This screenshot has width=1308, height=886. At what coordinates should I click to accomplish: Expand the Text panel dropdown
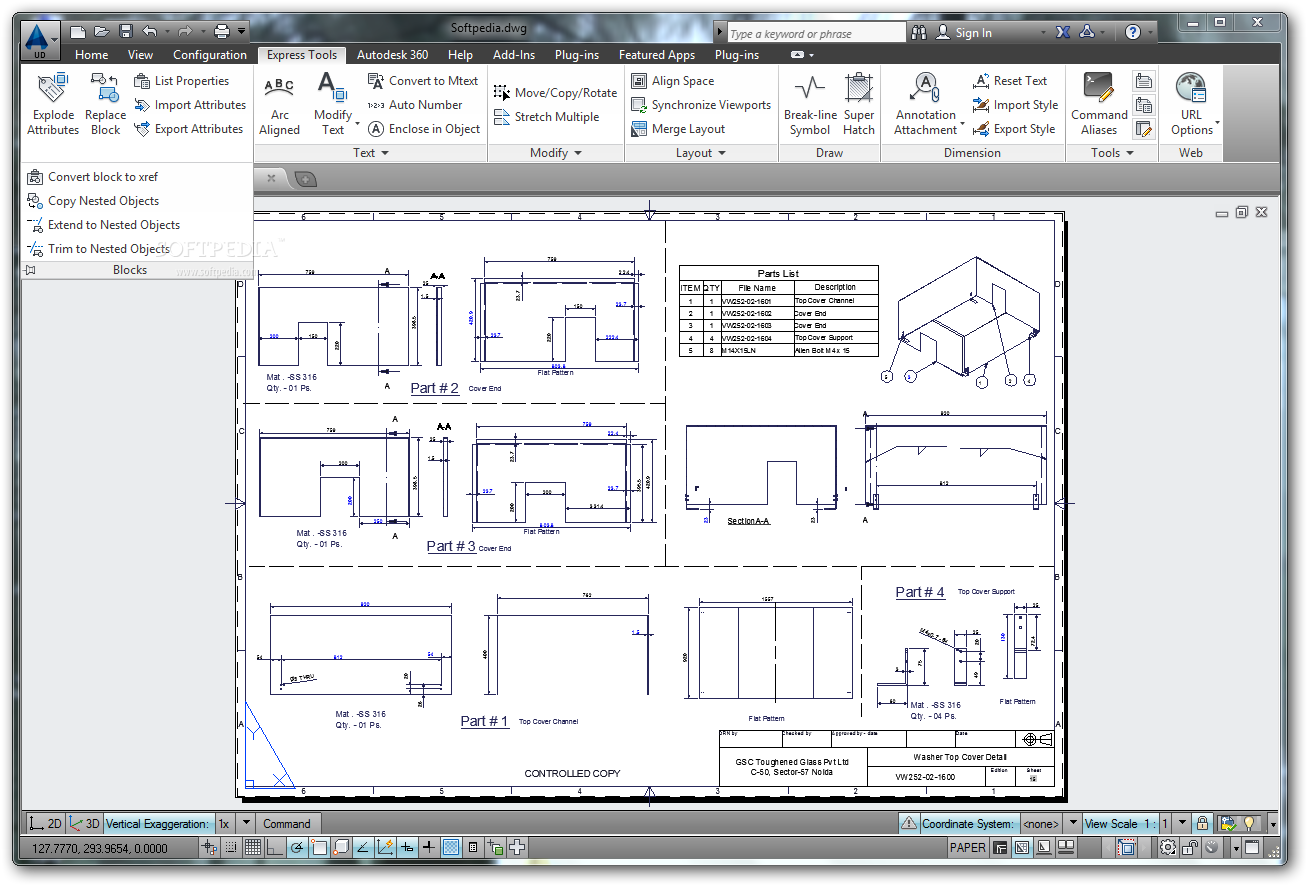click(371, 153)
